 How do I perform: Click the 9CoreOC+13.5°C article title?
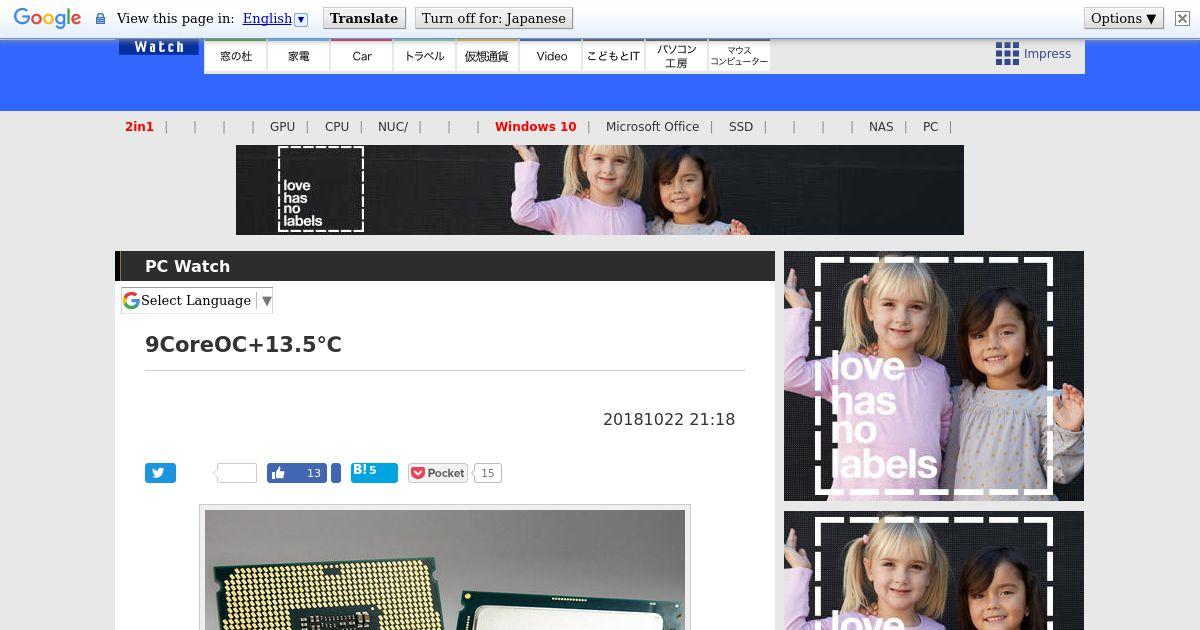coord(243,344)
